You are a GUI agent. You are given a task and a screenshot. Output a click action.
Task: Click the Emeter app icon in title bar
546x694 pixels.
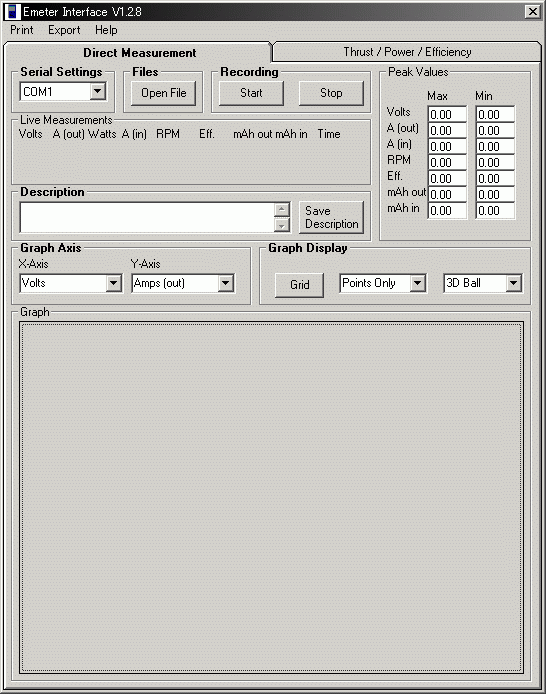click(x=12, y=12)
